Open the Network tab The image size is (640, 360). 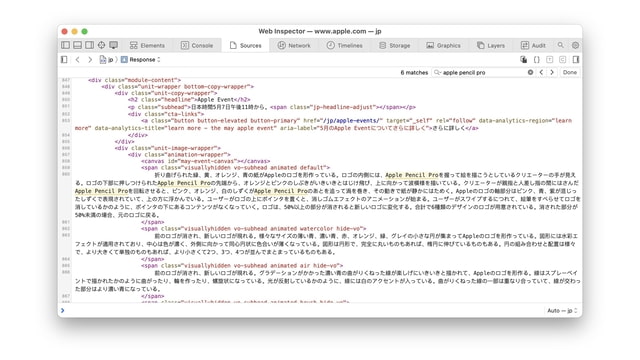coord(294,45)
